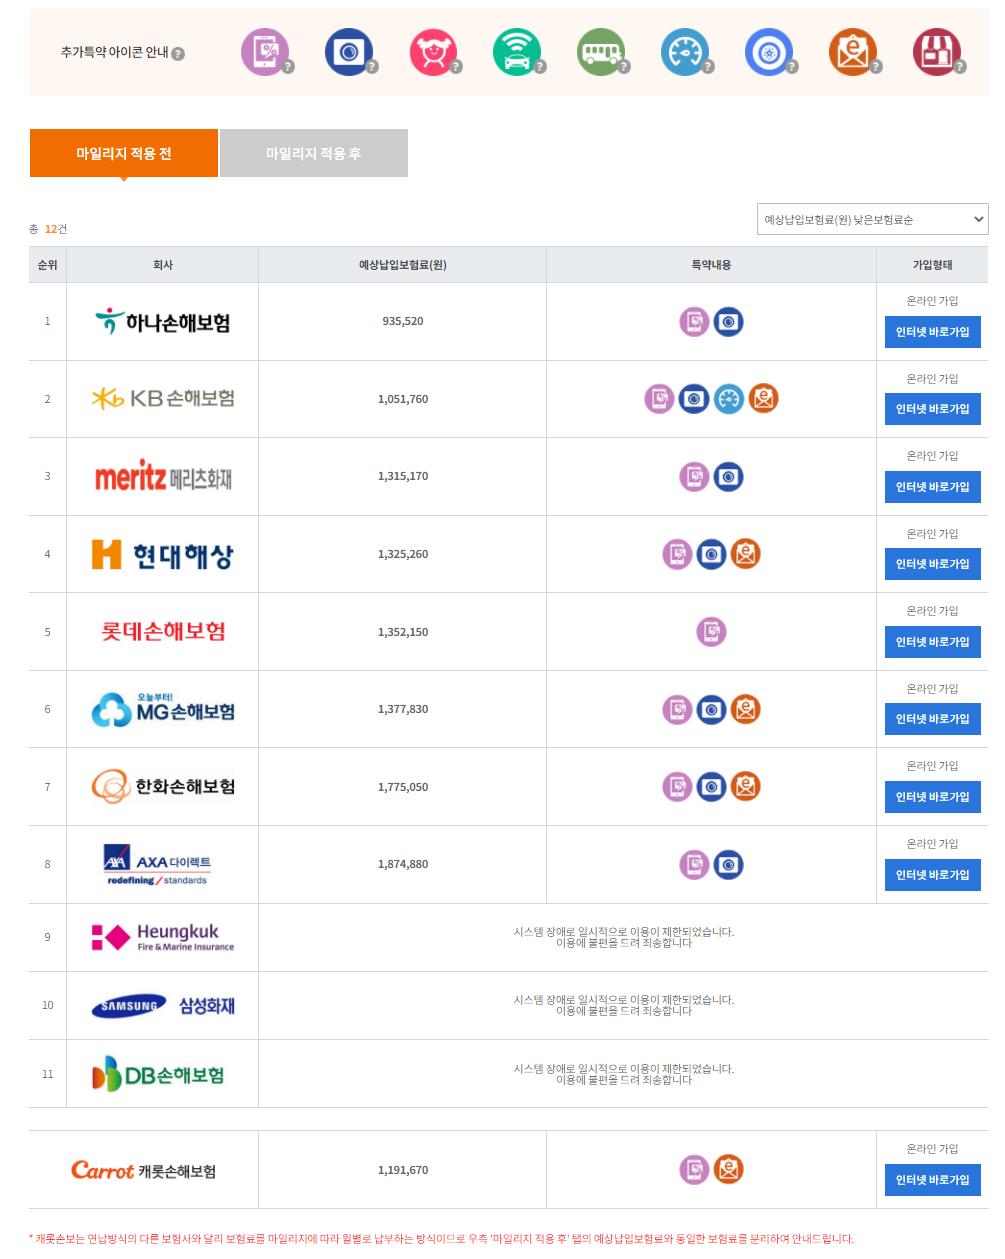
Task: Click the green bus icon in the legend
Action: coord(601,52)
